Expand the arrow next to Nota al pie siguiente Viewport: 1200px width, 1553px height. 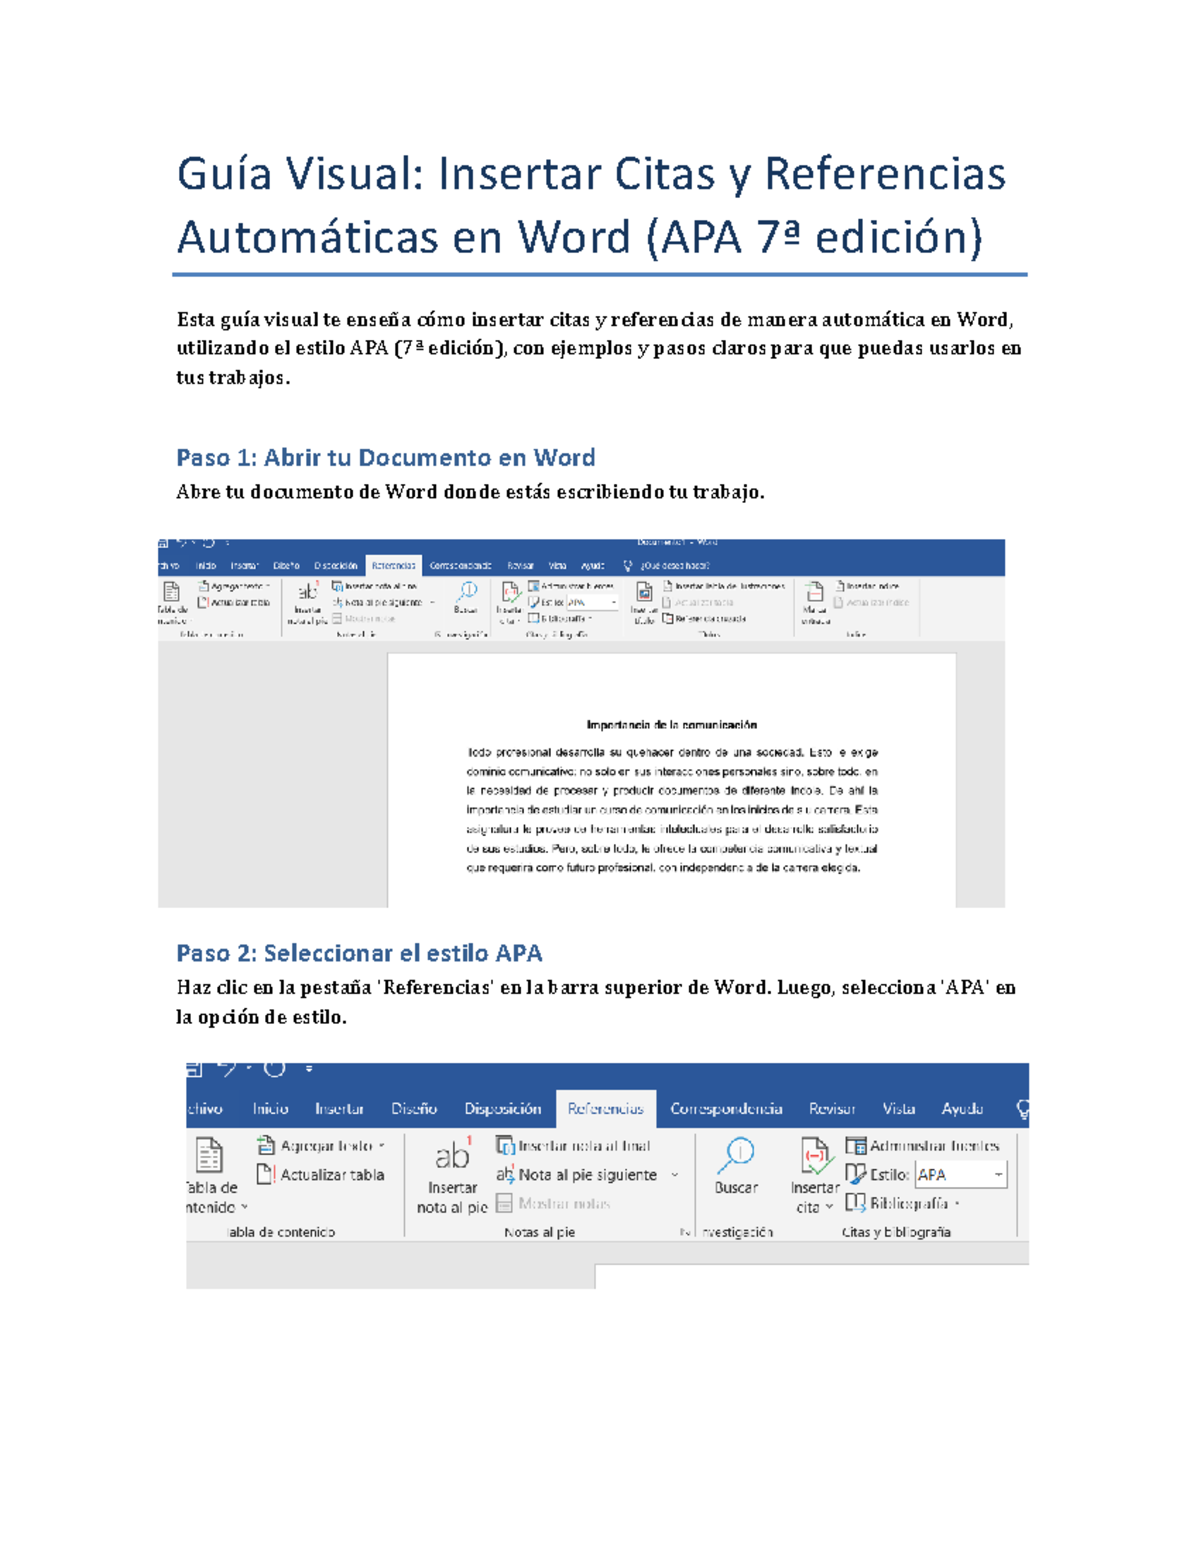click(x=675, y=1175)
